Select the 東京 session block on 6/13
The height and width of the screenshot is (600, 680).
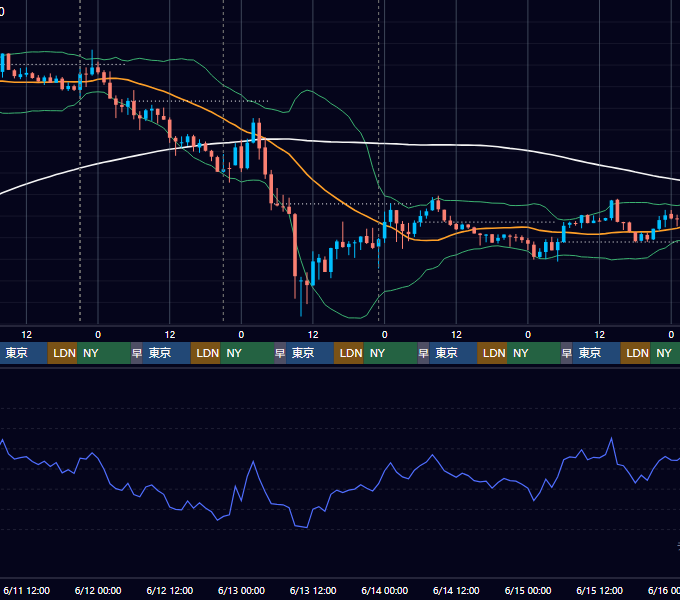[x=310, y=353]
